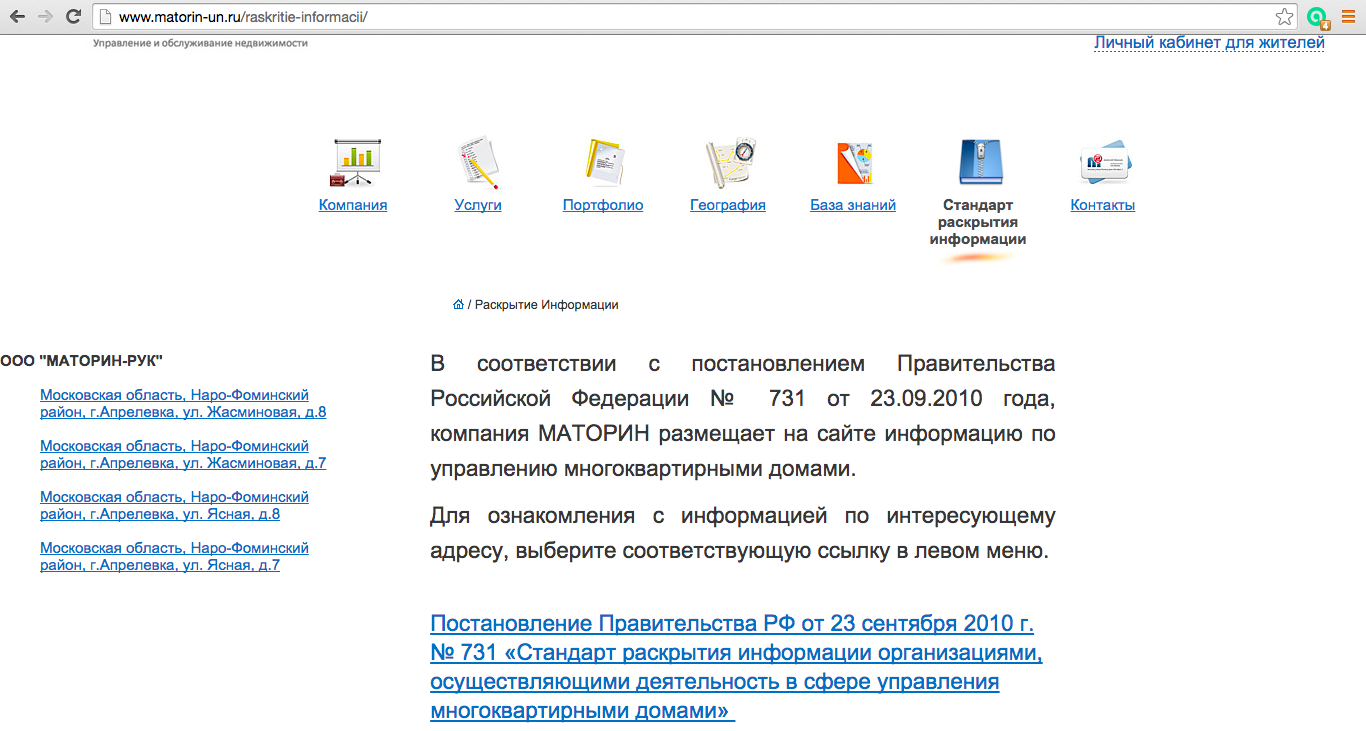Screen dimensions: 1366x731
Task: Click the Стандарт раскрытия информации zipped folder icon
Action: [x=979, y=161]
